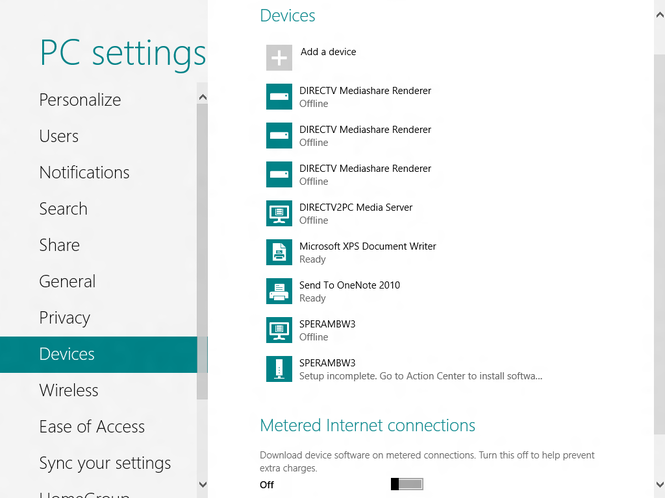Viewport: 665px width, 498px height.
Task: Select Send To OneNote 2010 text
Action: click(x=349, y=285)
